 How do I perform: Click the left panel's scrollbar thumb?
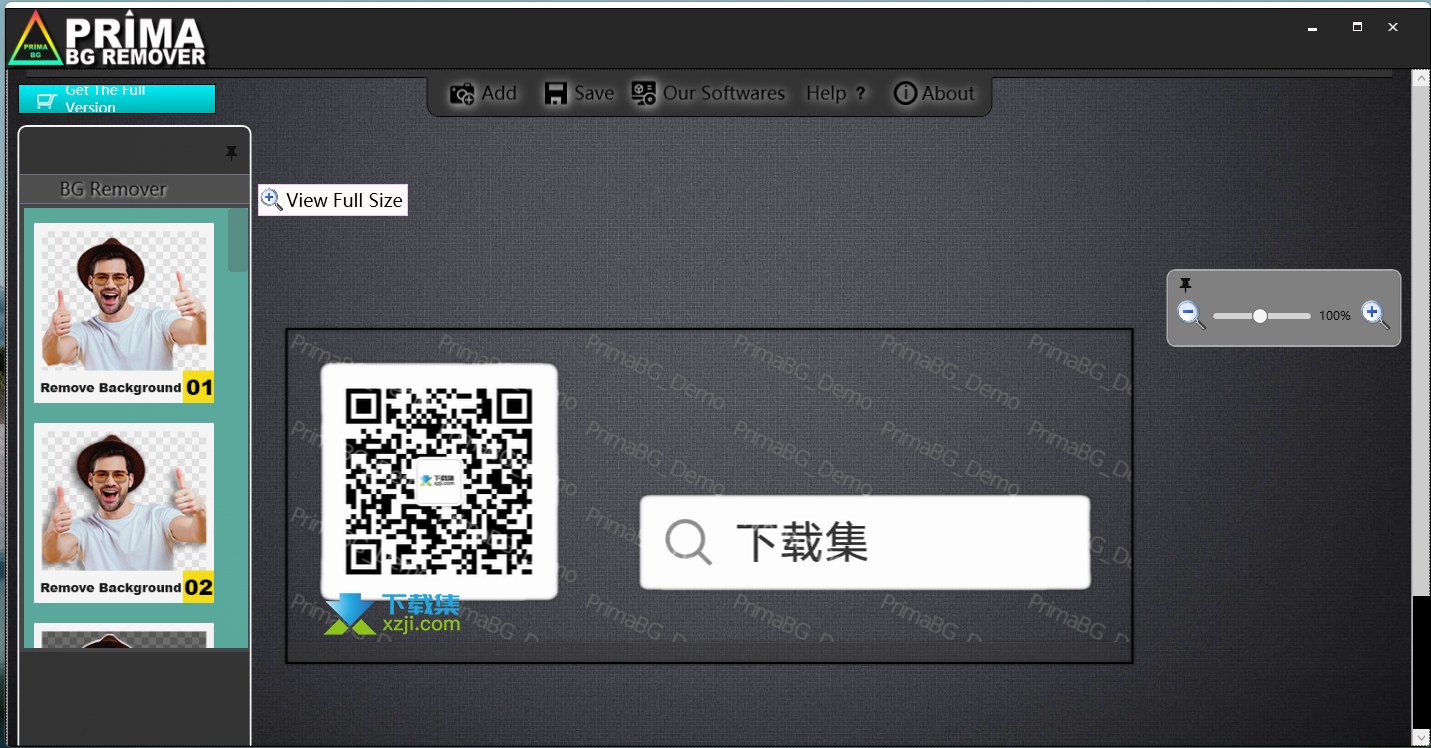(x=237, y=240)
